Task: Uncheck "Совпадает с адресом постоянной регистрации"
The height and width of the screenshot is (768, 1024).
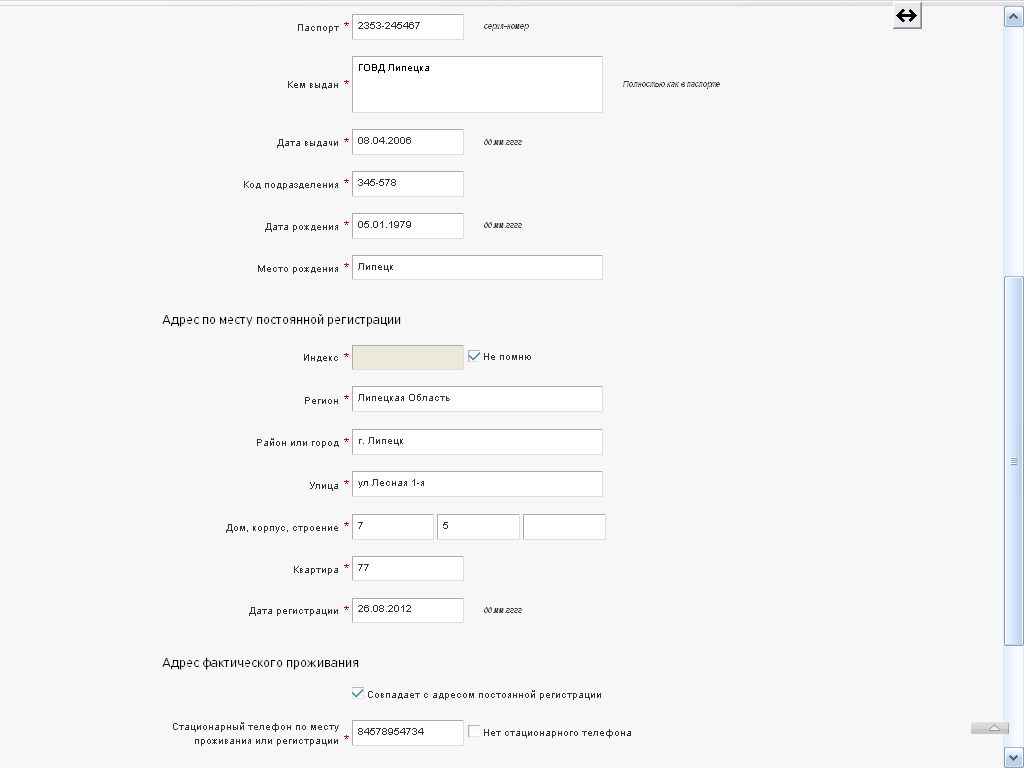Action: tap(358, 693)
